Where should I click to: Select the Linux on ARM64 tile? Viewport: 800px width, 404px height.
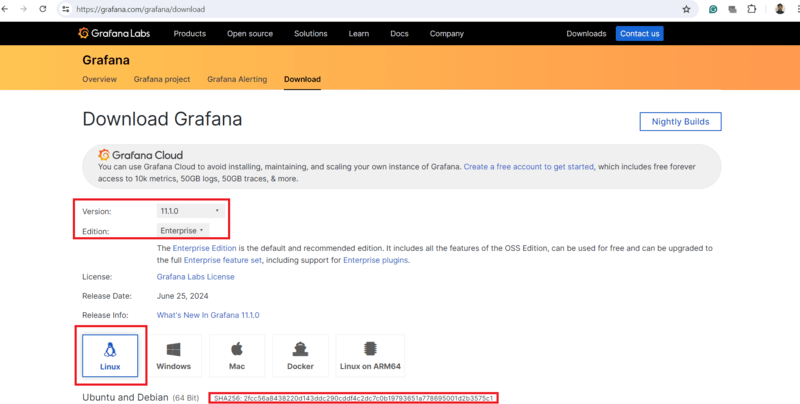pos(370,356)
